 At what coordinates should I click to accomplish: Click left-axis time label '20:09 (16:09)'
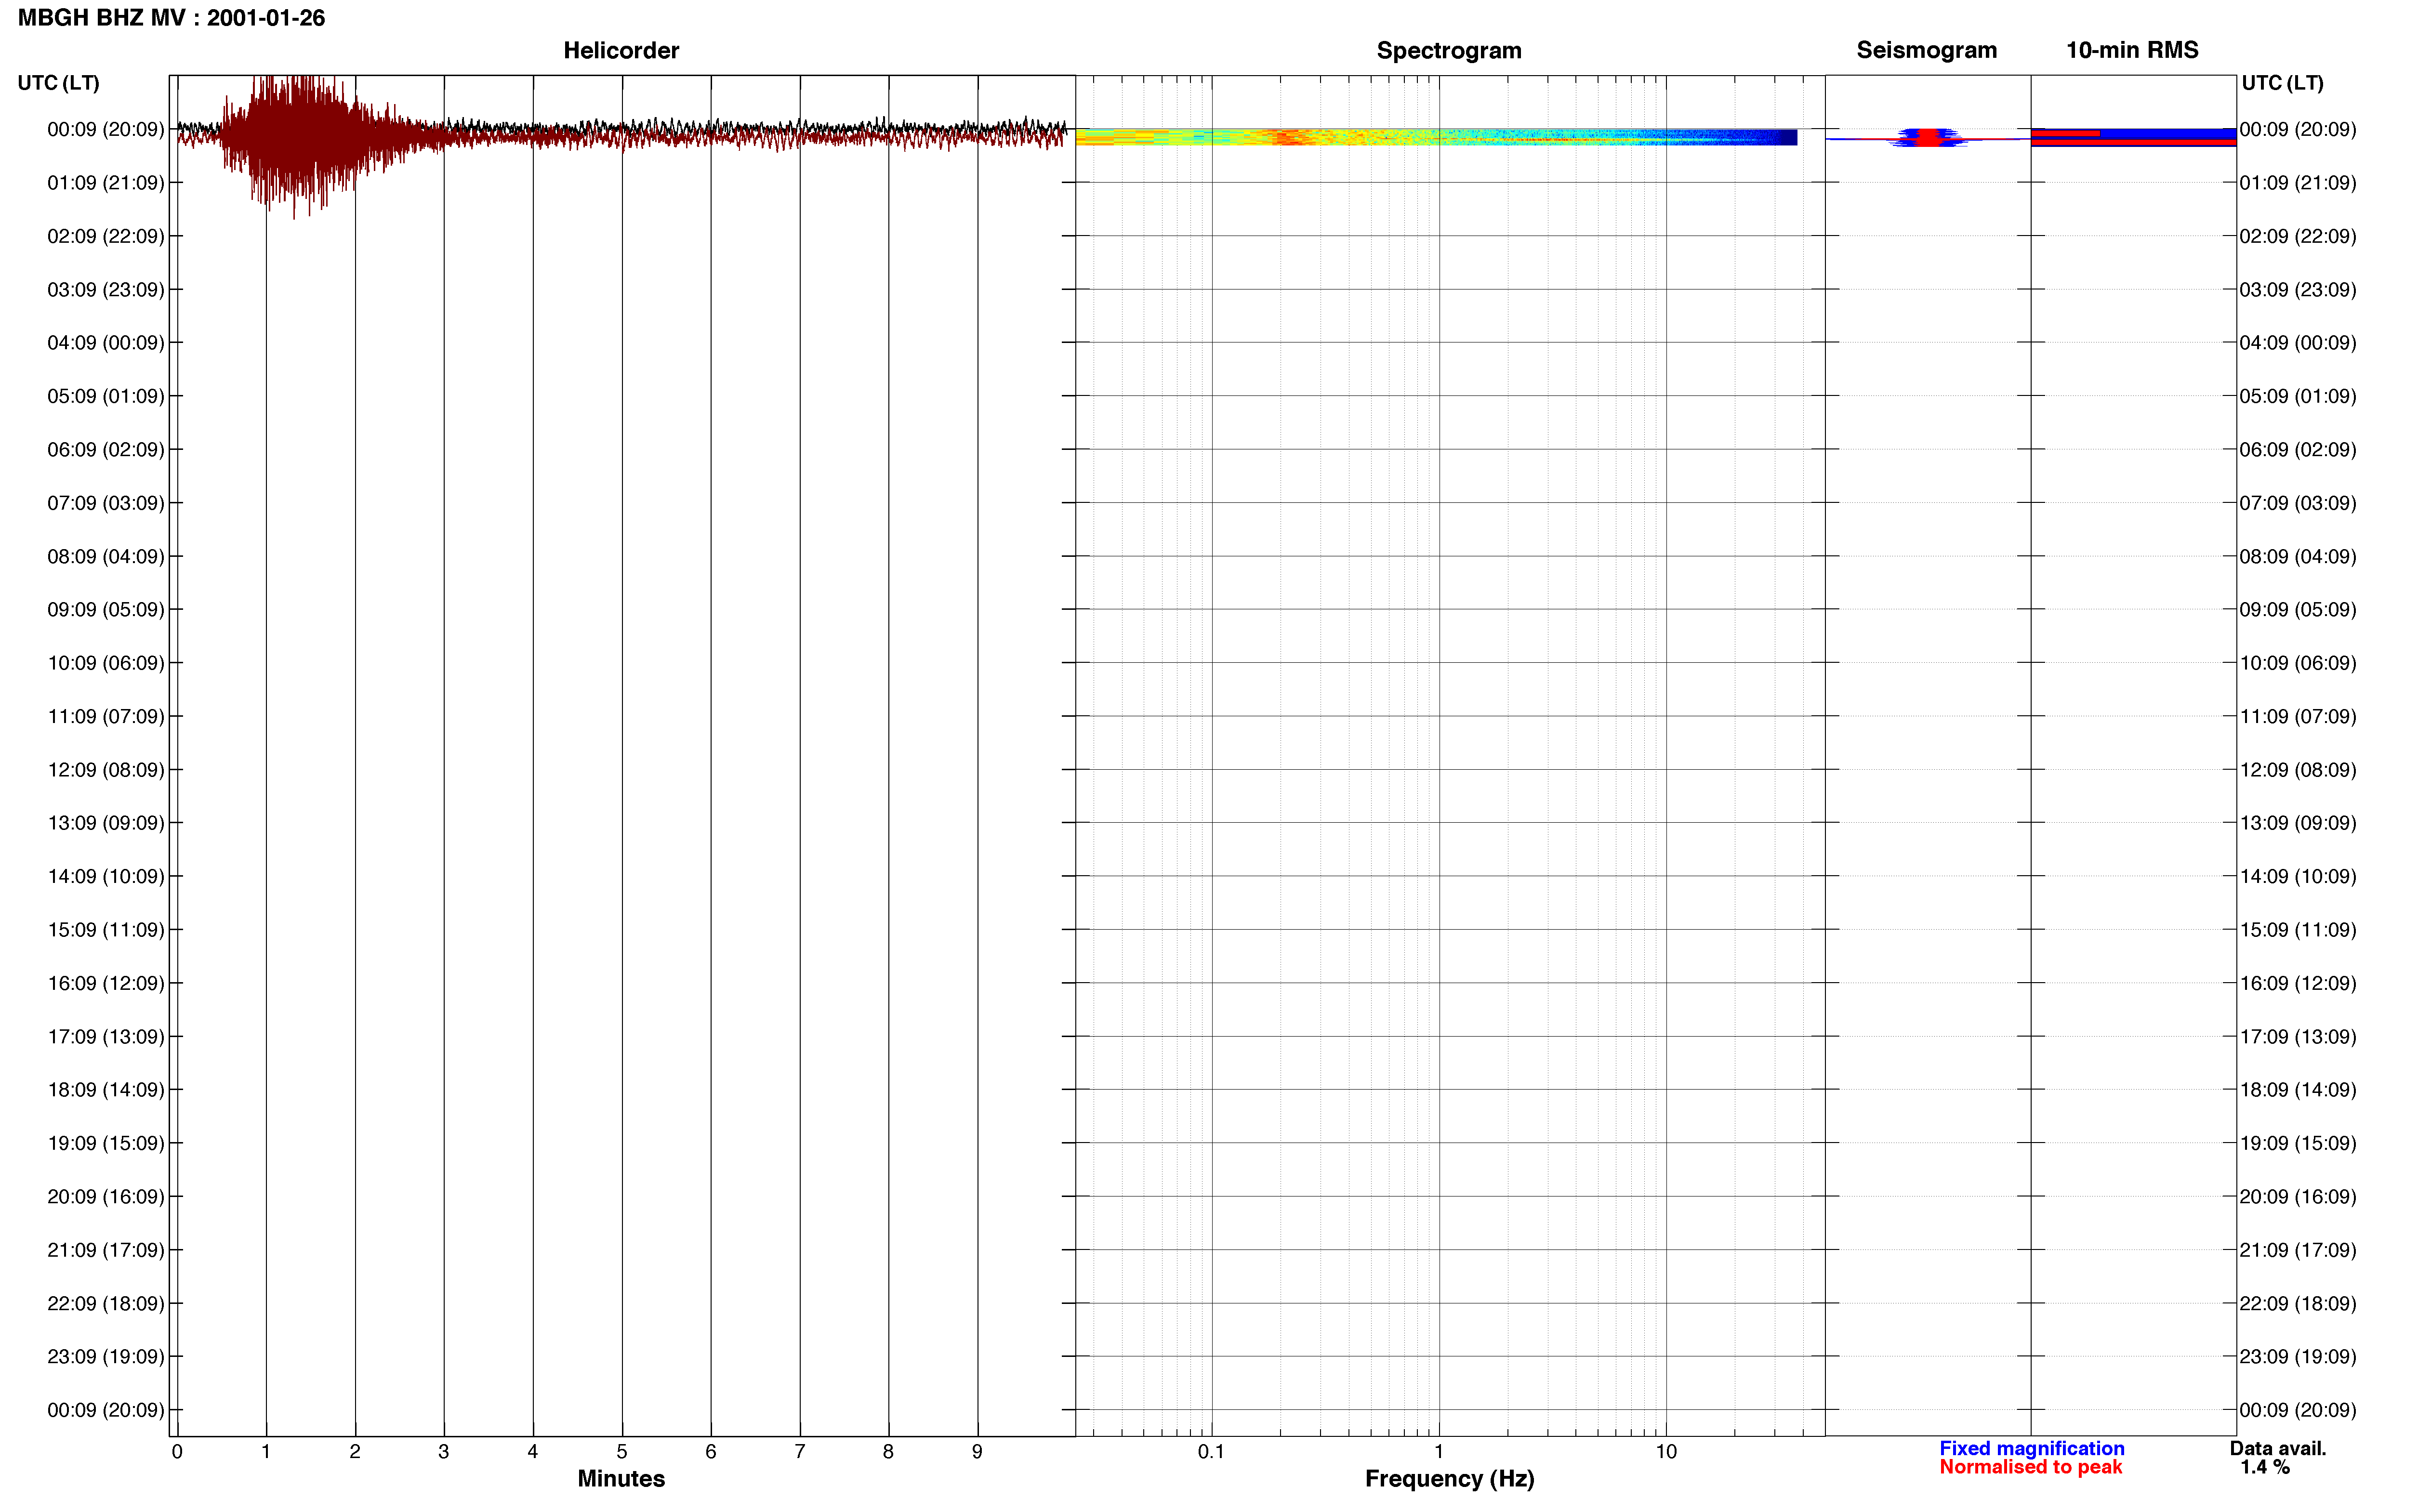pyautogui.click(x=106, y=1197)
